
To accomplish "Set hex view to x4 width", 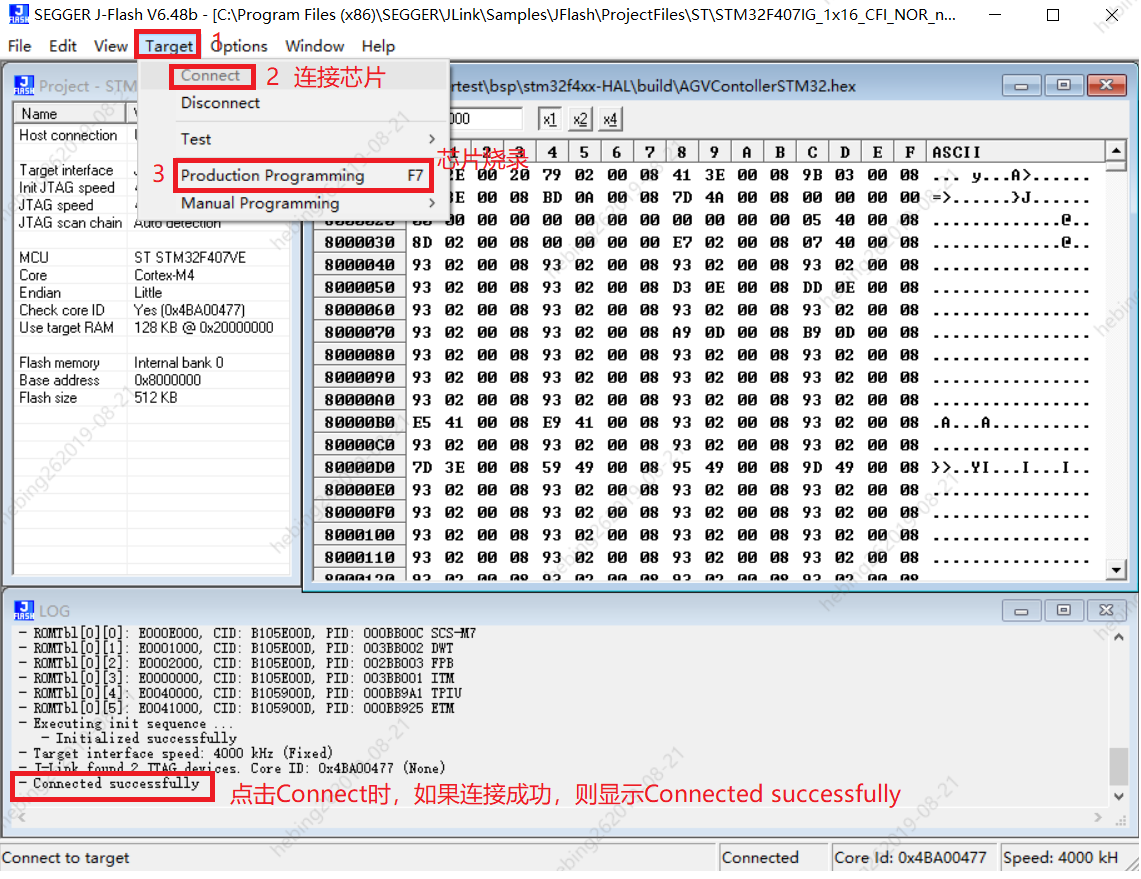I will [610, 119].
